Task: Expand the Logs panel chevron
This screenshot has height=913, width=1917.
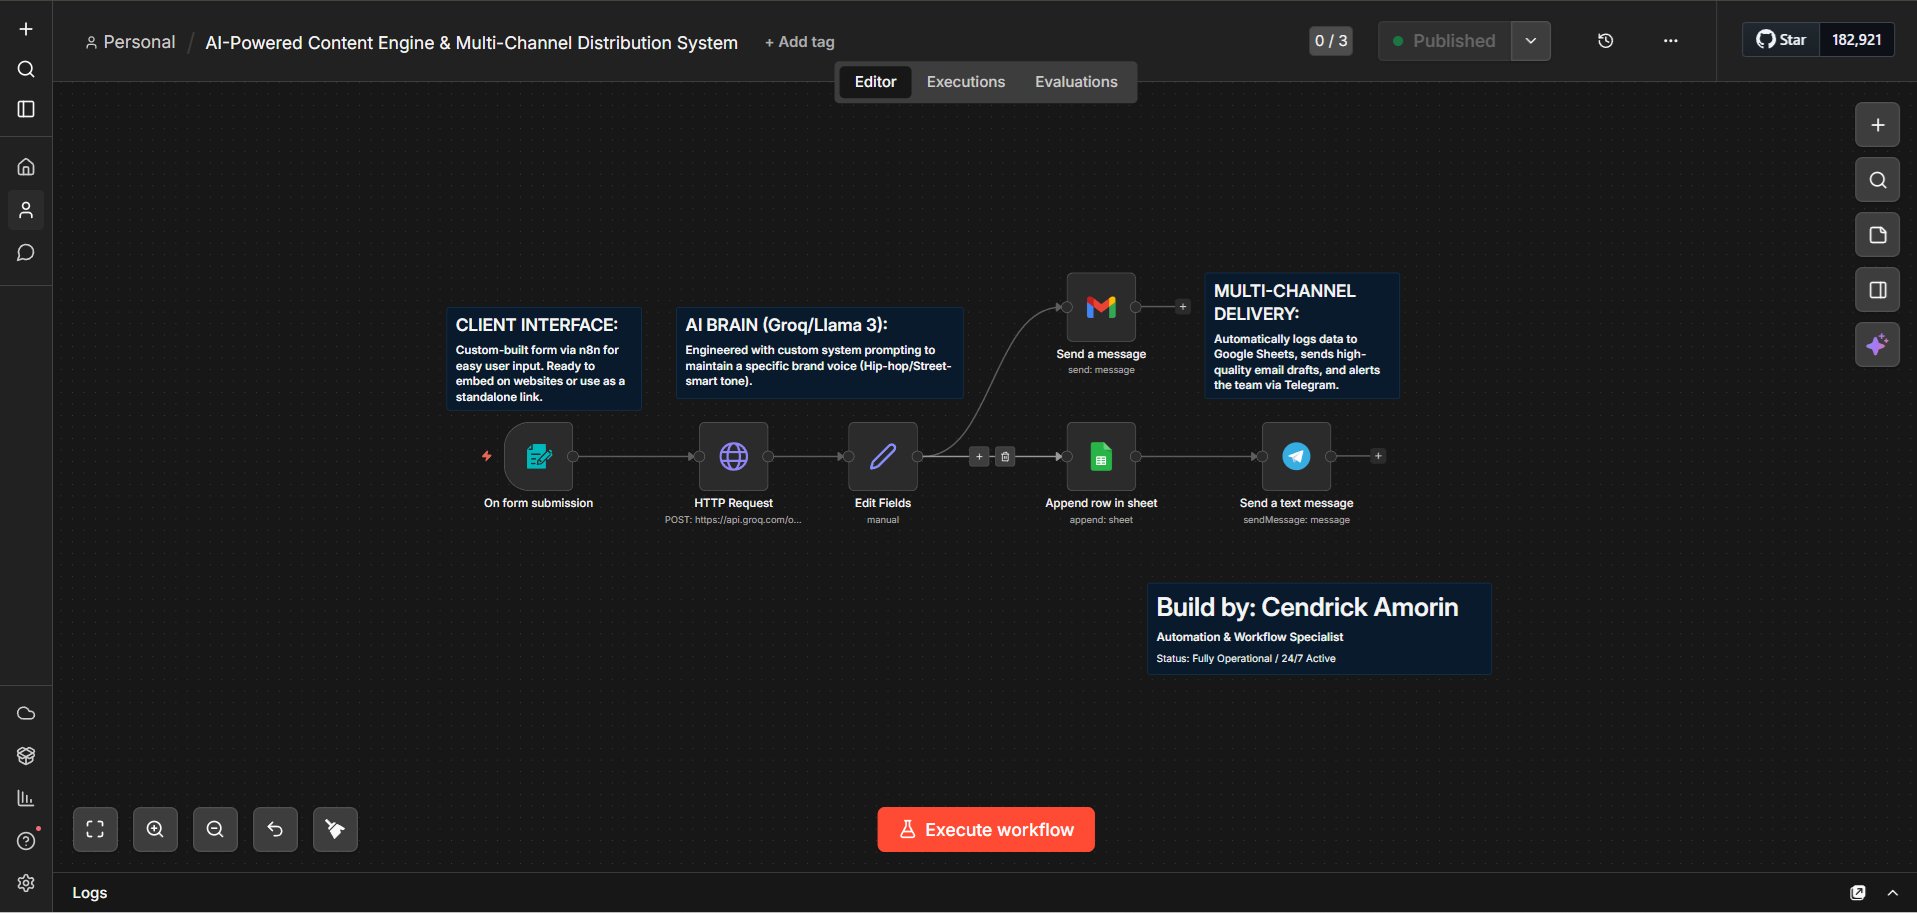Action: click(1893, 892)
